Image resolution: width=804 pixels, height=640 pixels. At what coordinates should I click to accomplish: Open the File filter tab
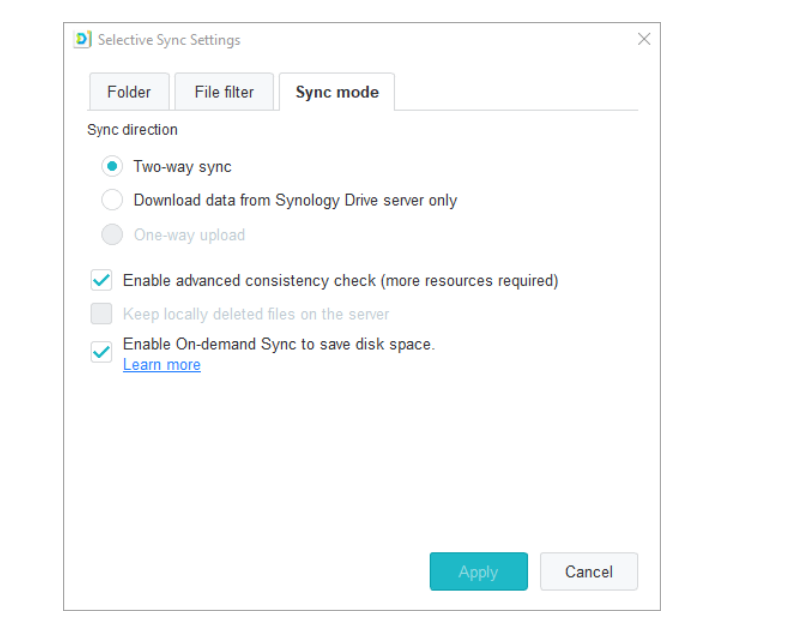click(224, 92)
